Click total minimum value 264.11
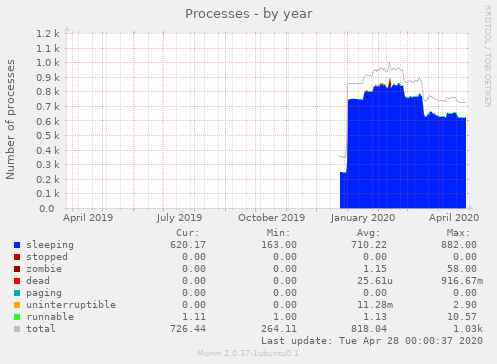Image resolution: width=497 pixels, height=364 pixels. click(x=279, y=329)
